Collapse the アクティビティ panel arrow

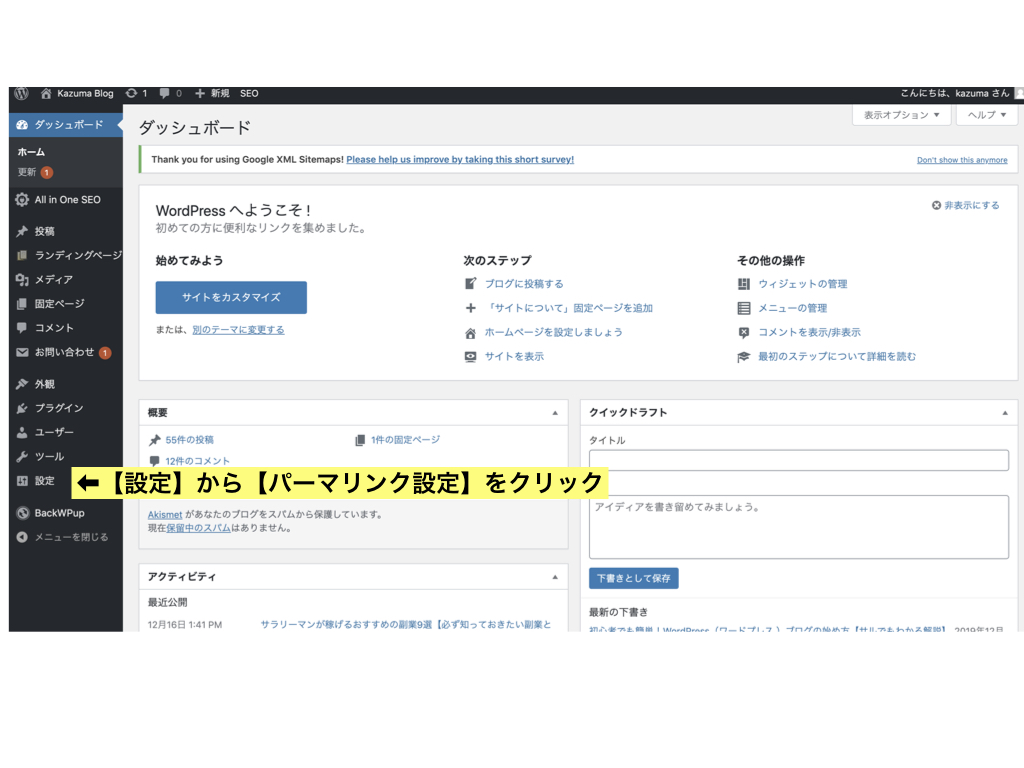click(x=555, y=577)
